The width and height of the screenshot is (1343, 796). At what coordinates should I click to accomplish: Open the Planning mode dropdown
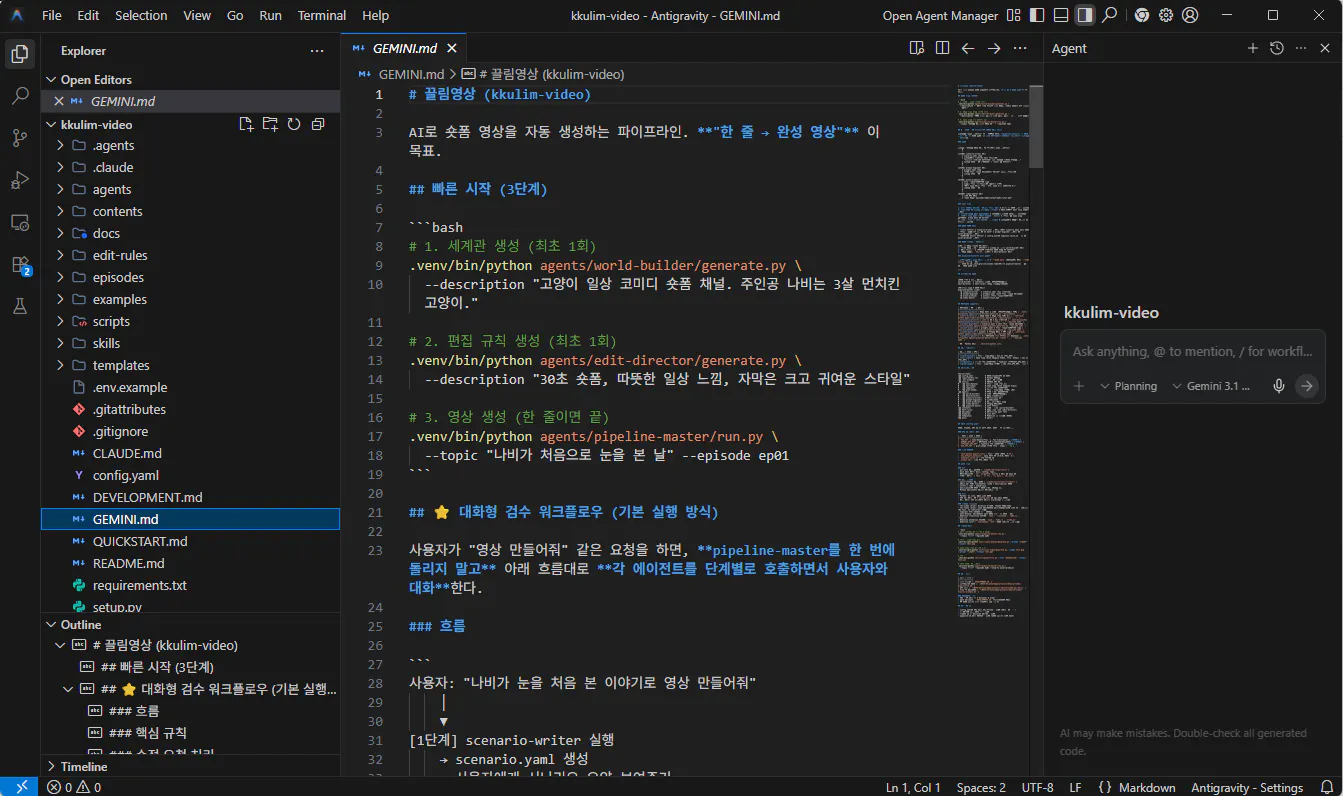tap(1128, 386)
